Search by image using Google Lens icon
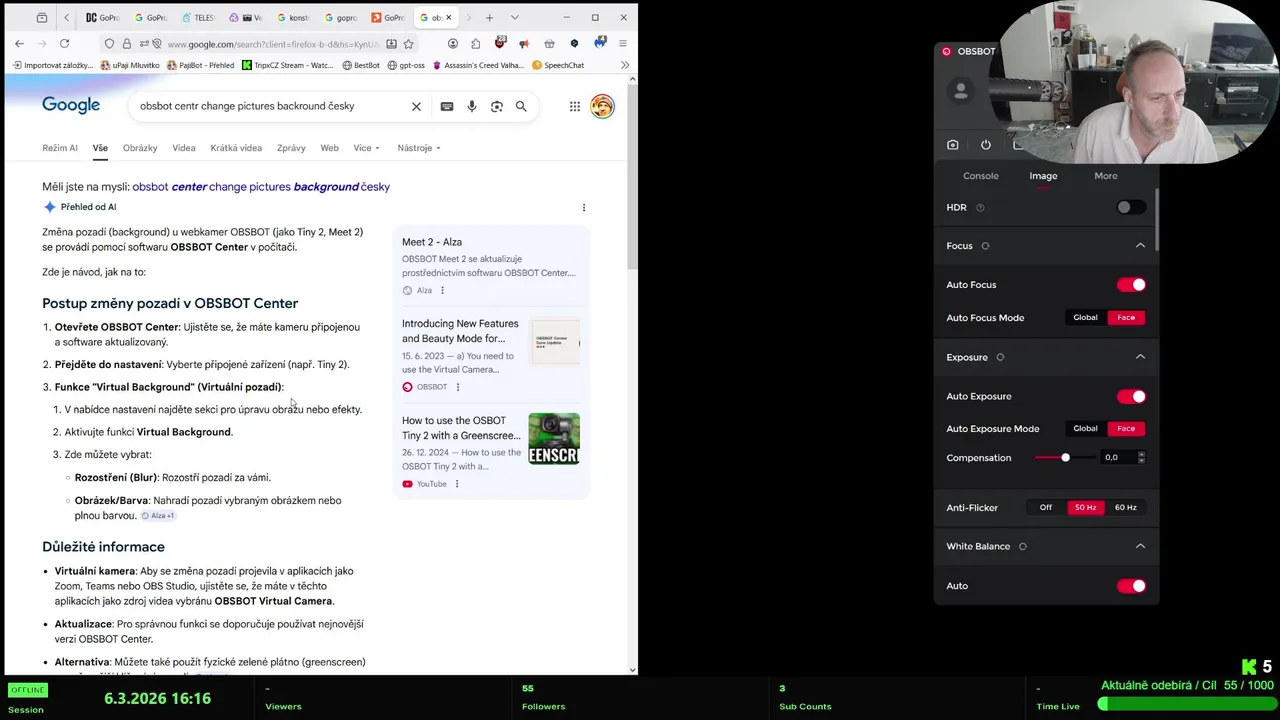Viewport: 1280px width, 720px height. point(497,106)
